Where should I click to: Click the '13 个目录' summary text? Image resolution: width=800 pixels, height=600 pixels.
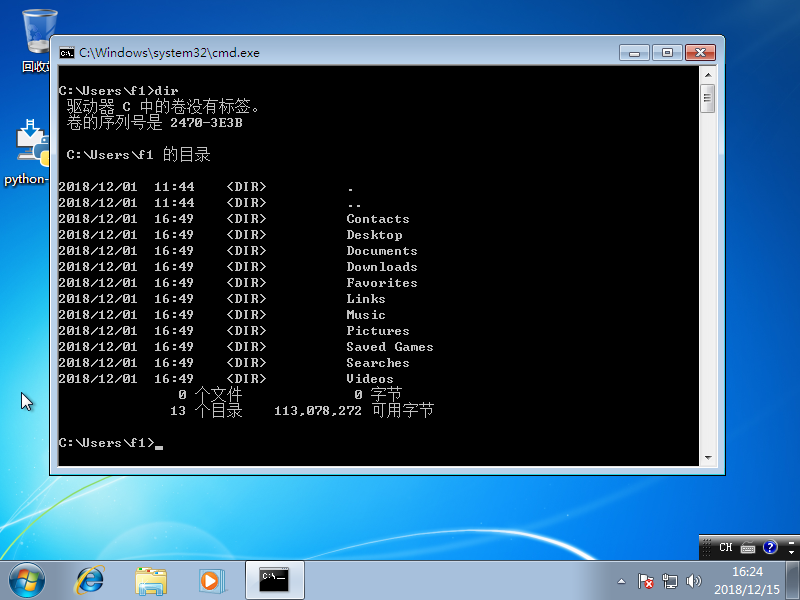pos(206,411)
